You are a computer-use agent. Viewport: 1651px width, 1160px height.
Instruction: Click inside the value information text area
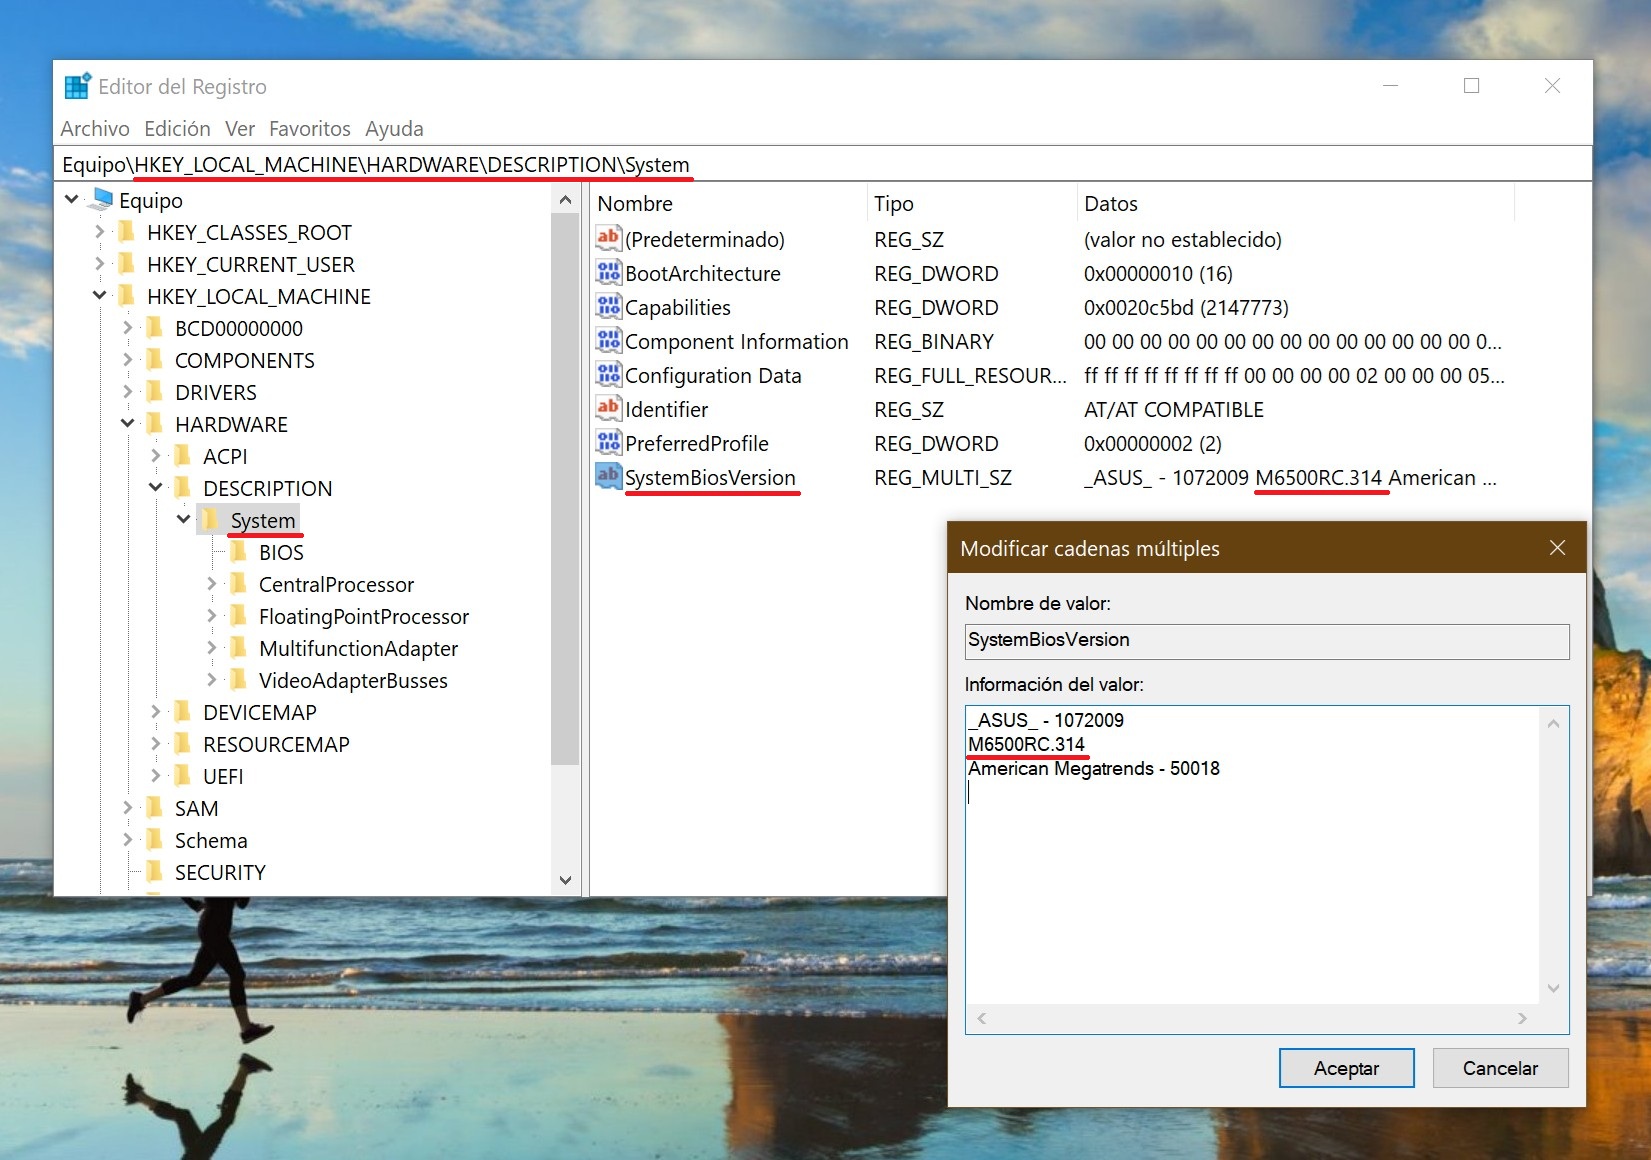[1250, 880]
